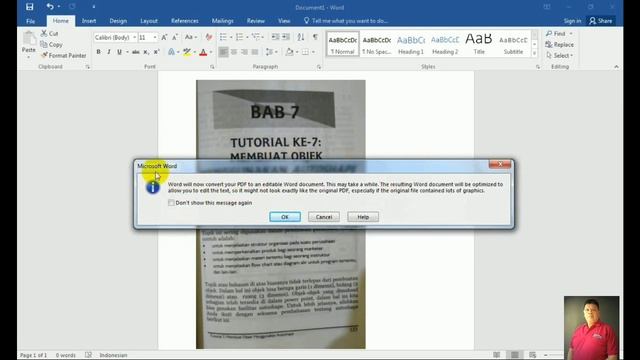Image resolution: width=640 pixels, height=360 pixels.
Task: Switch to the Mailings tab
Action: click(x=222, y=21)
